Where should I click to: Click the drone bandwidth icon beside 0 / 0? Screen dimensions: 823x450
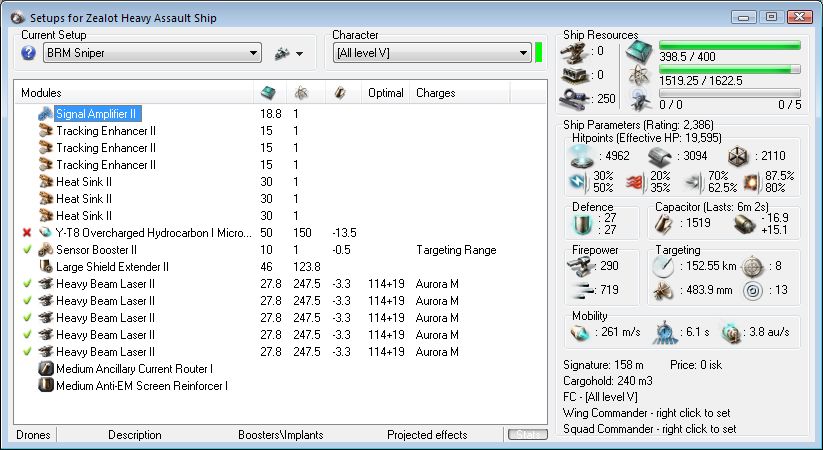tap(640, 100)
